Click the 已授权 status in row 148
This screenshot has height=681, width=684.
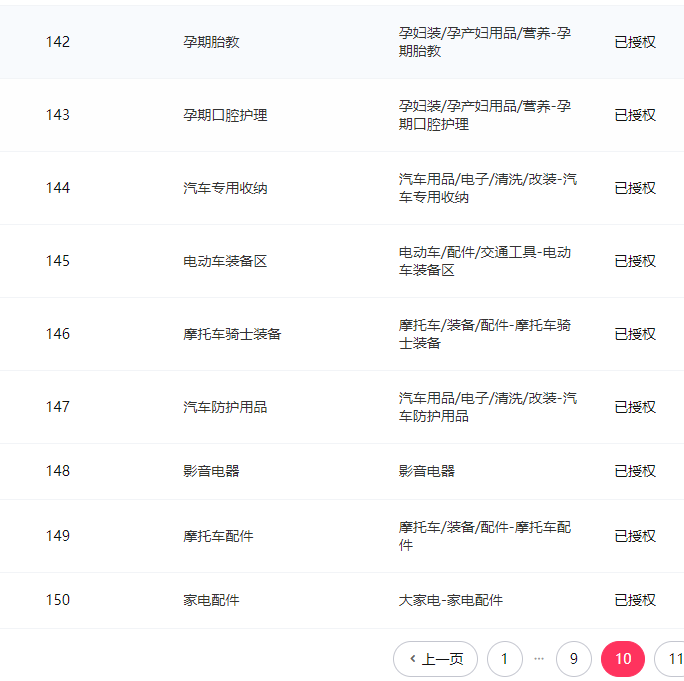click(x=635, y=471)
